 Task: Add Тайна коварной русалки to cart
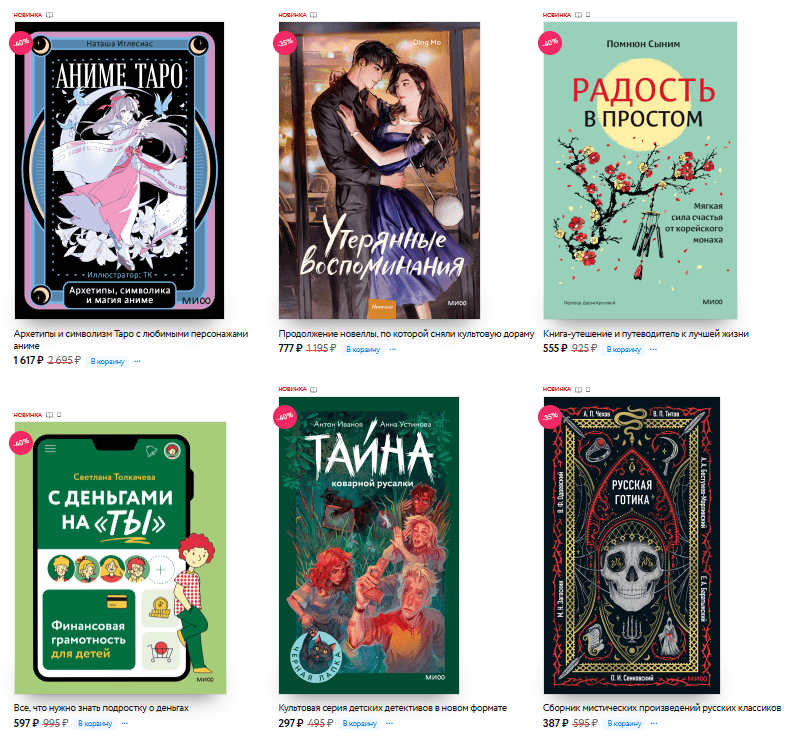(360, 723)
